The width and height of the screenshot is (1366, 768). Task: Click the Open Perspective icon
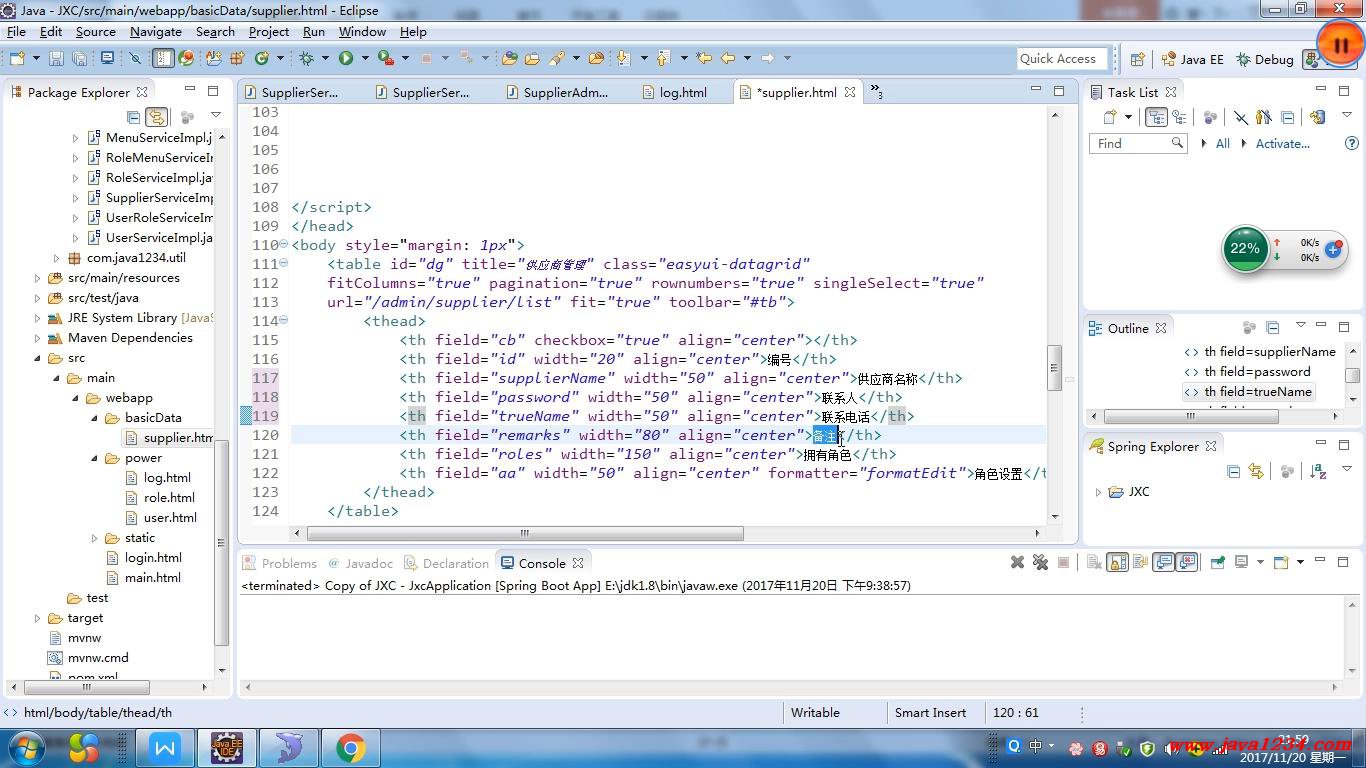pyautogui.click(x=1138, y=59)
